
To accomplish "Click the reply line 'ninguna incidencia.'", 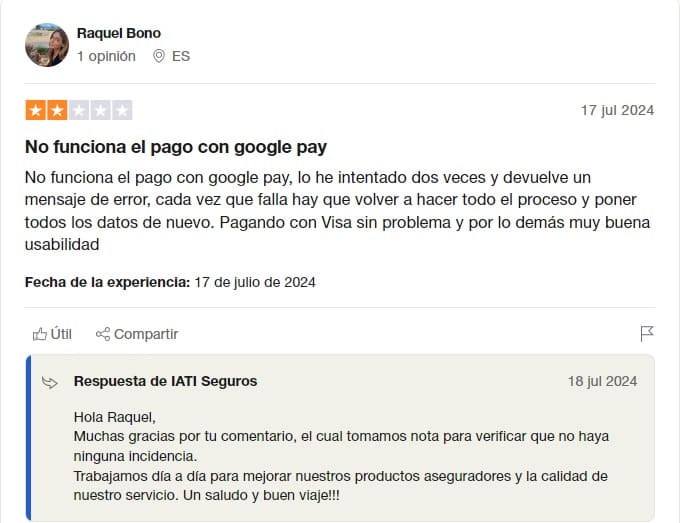I will point(135,456).
